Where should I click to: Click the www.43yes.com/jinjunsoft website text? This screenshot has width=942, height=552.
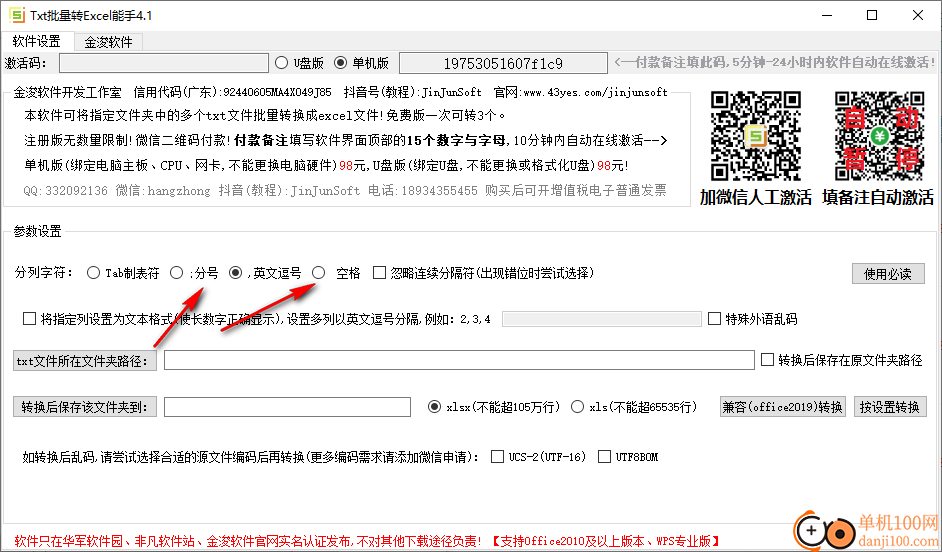coord(595,93)
